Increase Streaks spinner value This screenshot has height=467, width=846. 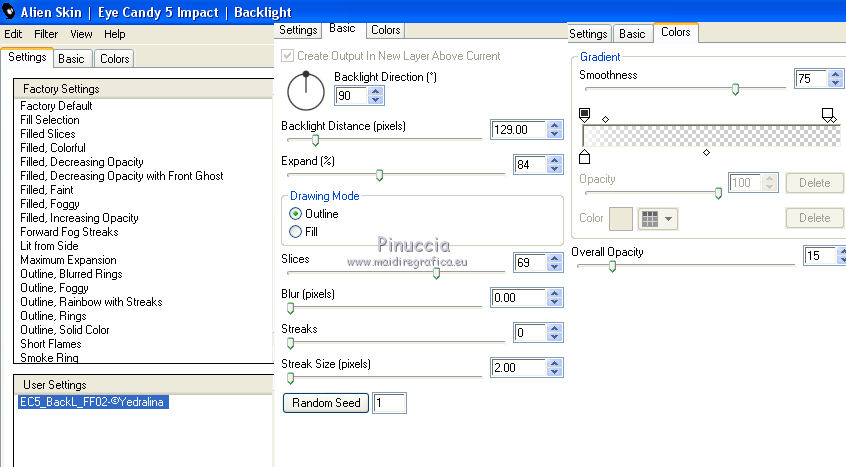point(554,328)
